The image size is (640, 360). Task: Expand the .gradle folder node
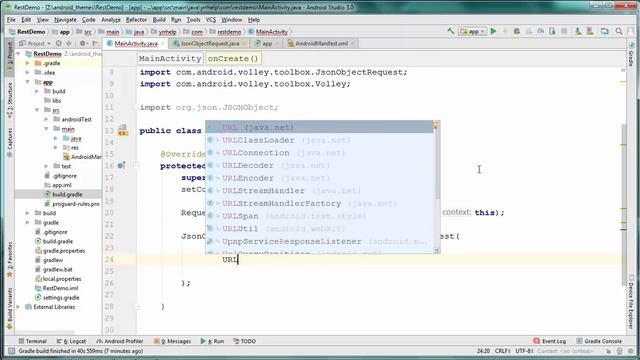point(28,63)
